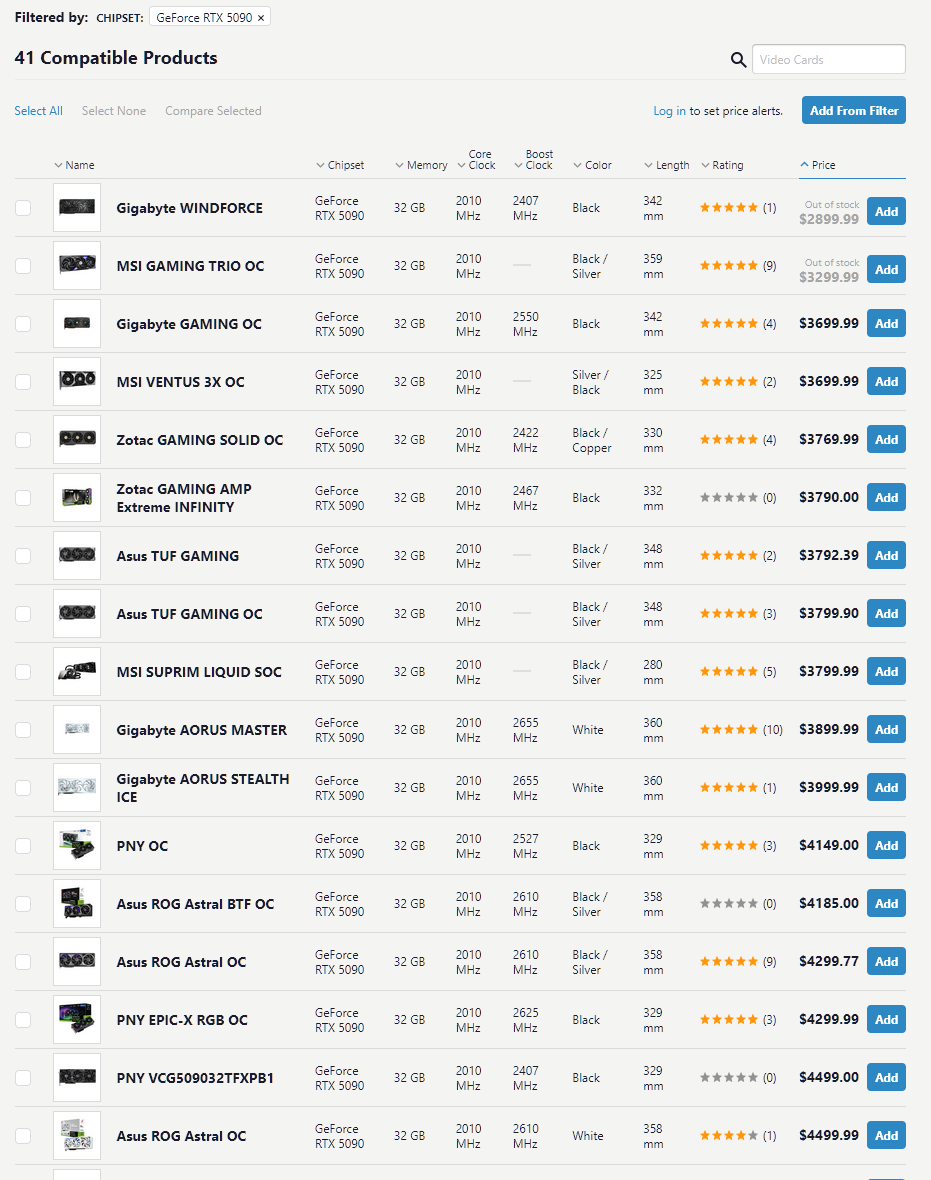
Task: Remove the GeForce RTX 5090 chipset filter
Action: (x=261, y=18)
